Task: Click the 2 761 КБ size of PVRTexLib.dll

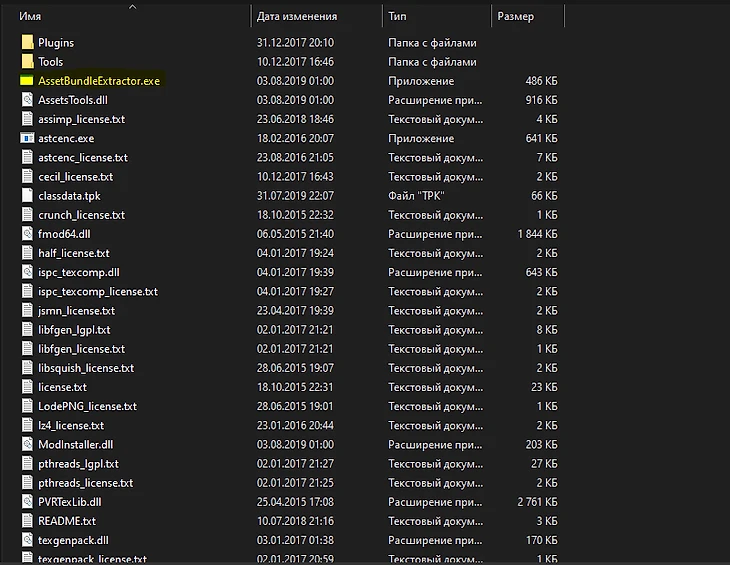Action: [x=537, y=502]
